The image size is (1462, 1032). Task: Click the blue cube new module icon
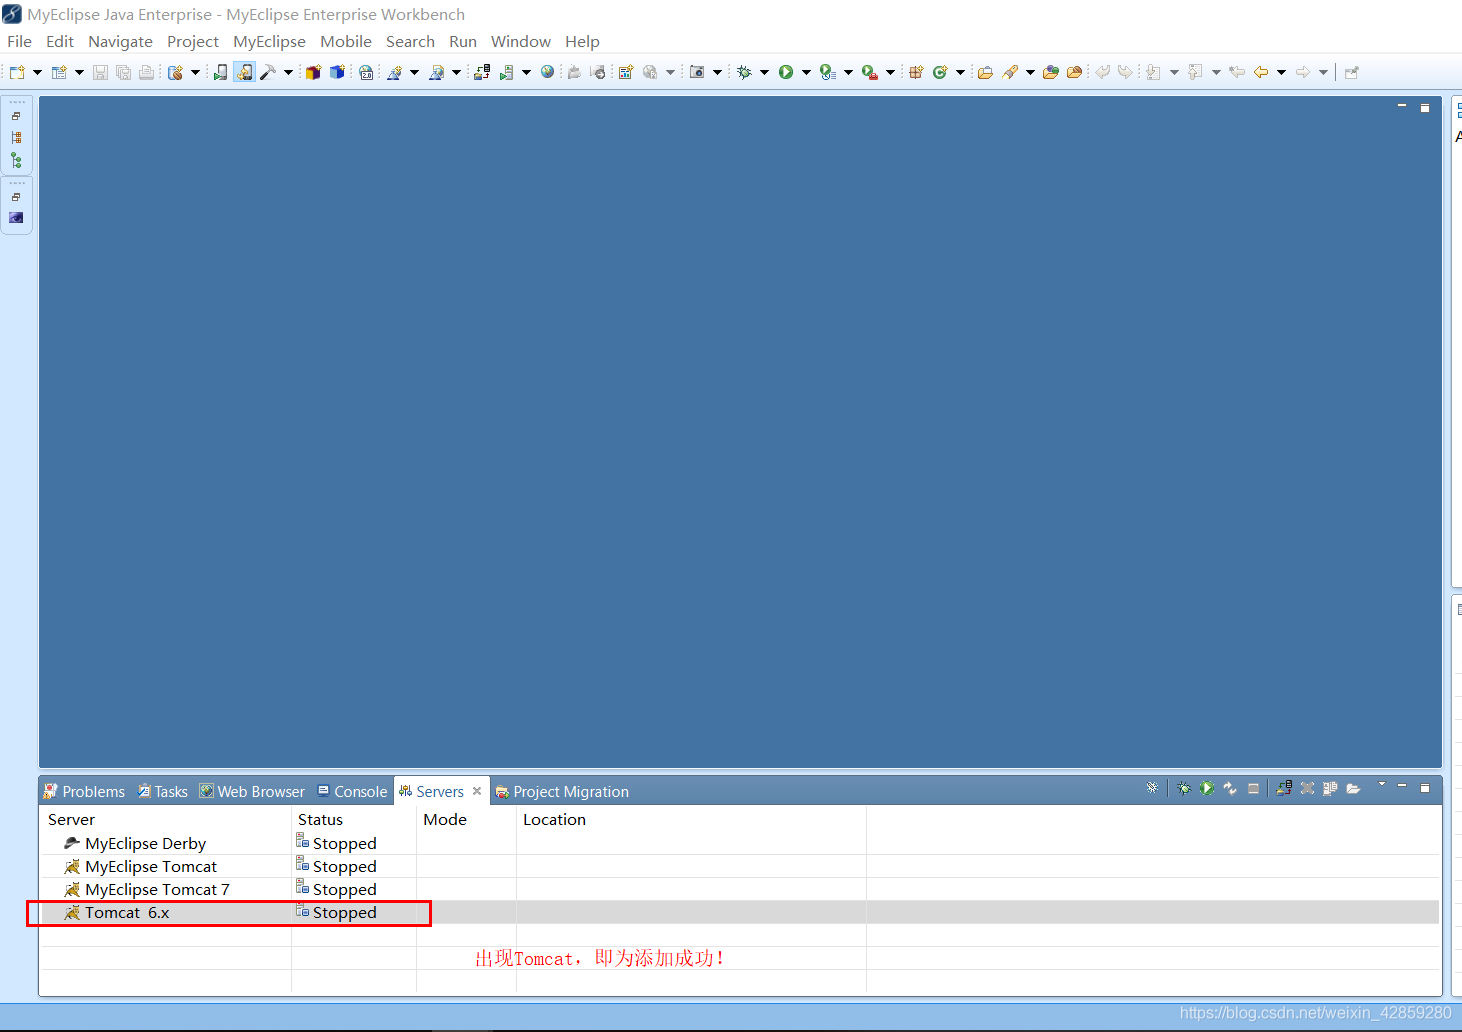tap(338, 72)
